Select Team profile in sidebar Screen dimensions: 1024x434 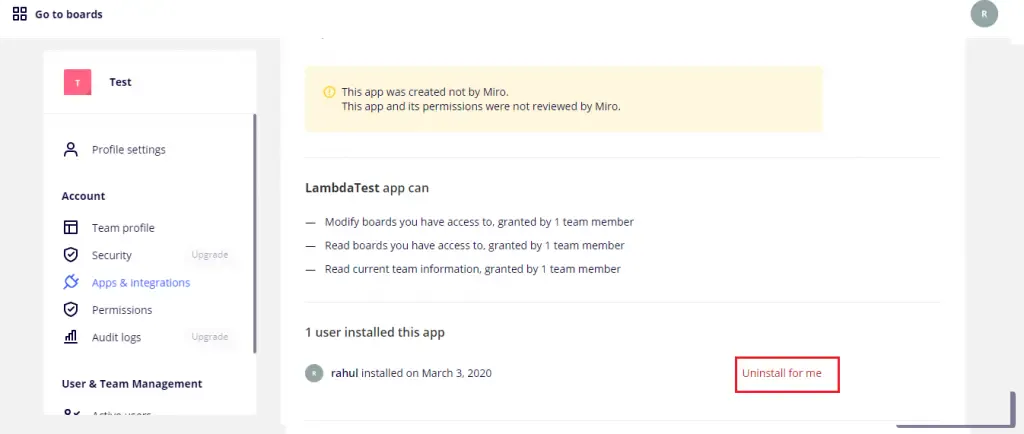coord(123,228)
